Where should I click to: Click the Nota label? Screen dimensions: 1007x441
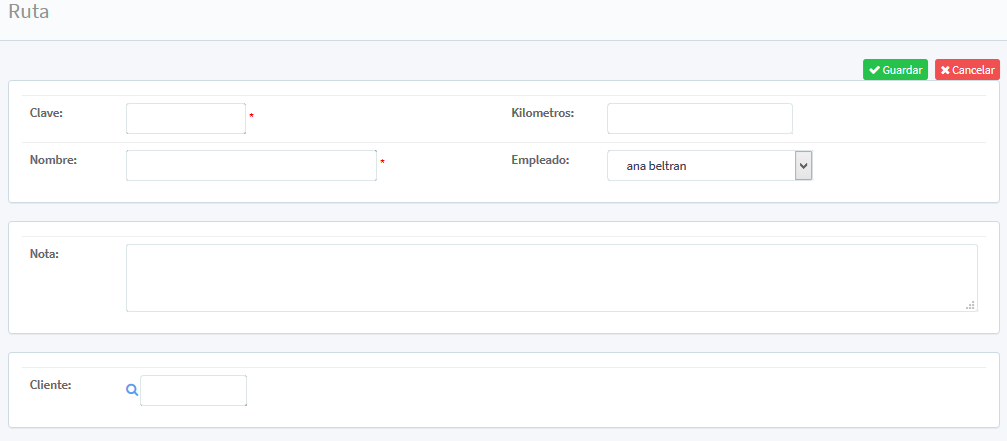(x=45, y=254)
